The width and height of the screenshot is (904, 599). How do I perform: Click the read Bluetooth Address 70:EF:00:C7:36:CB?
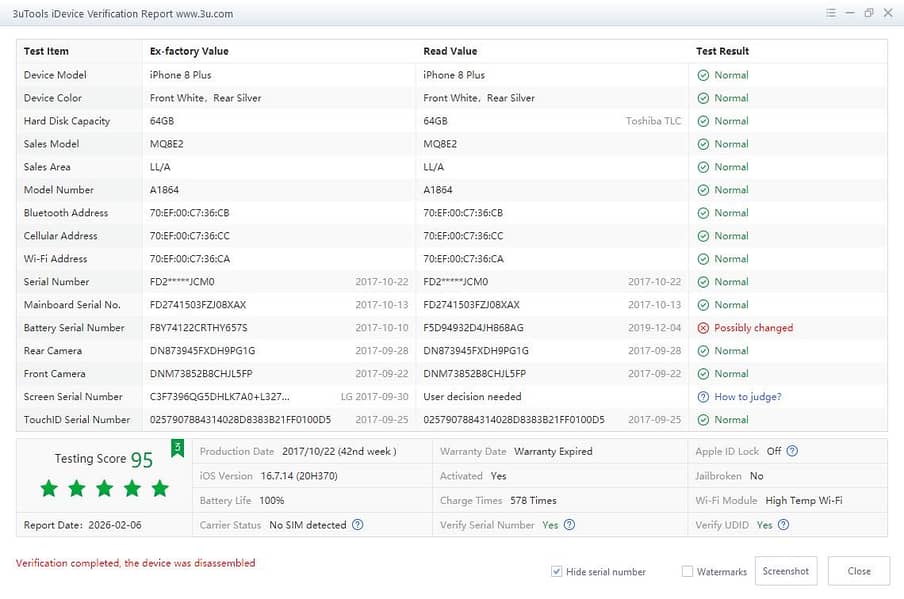point(463,213)
